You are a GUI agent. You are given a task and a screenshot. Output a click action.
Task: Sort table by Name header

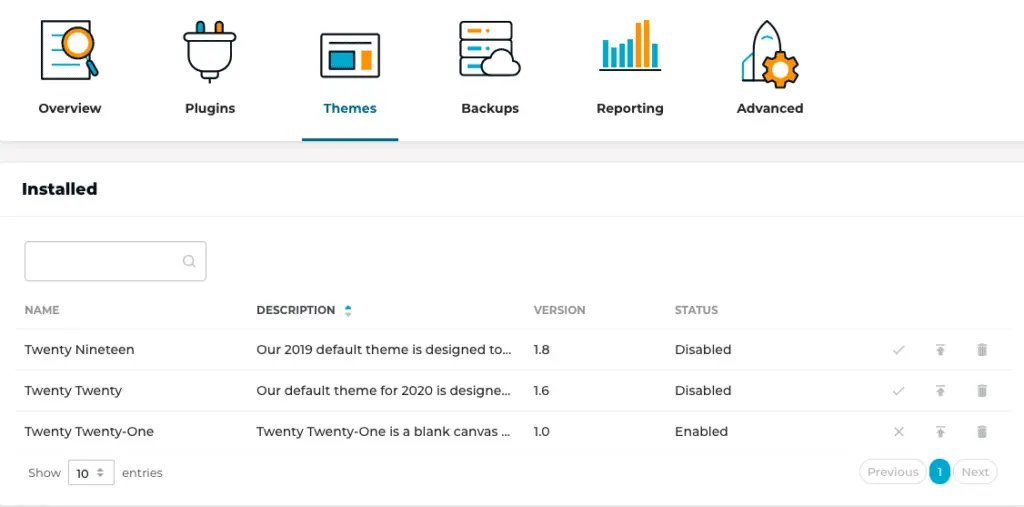click(42, 310)
